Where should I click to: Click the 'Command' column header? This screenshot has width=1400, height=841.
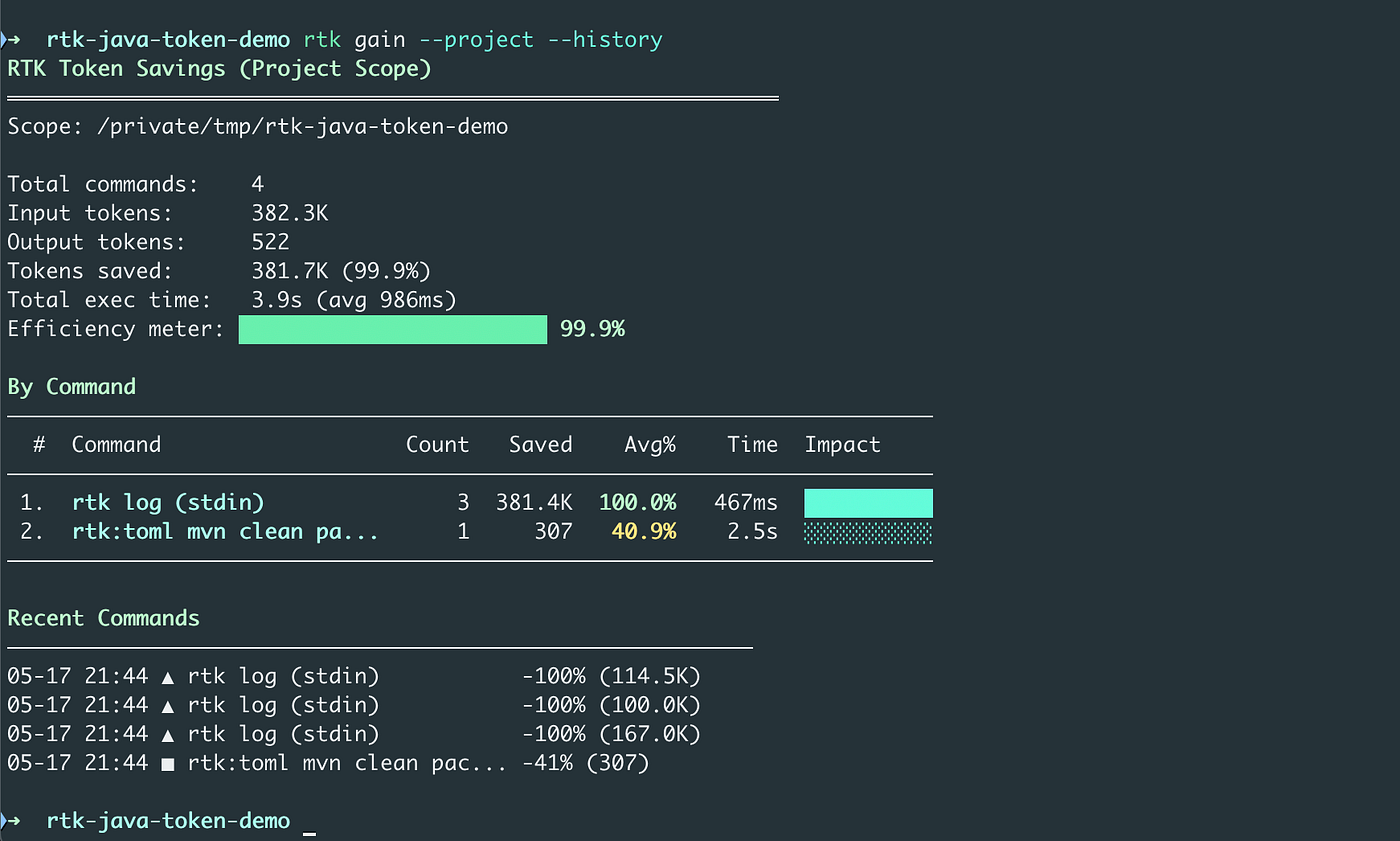(116, 445)
